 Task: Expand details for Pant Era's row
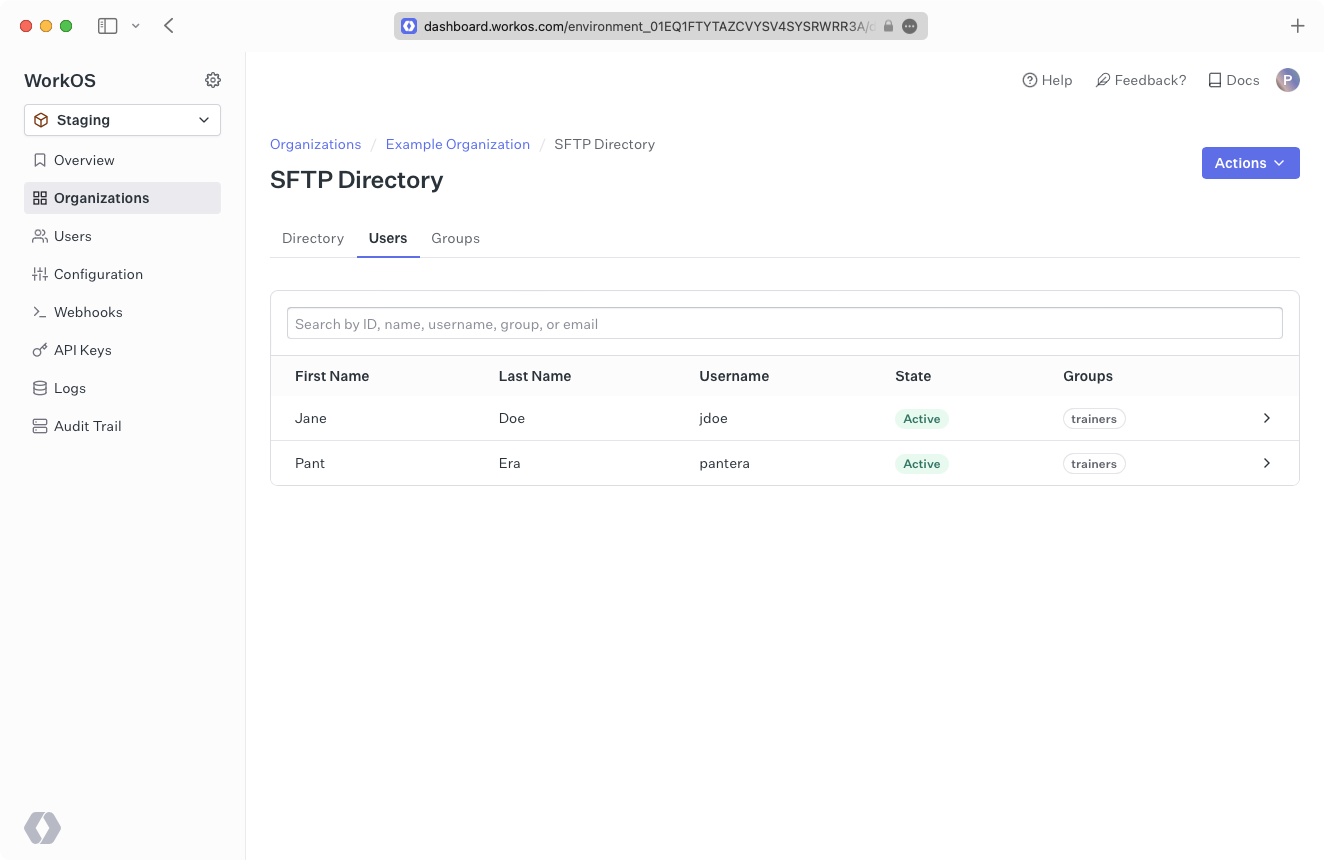(1266, 463)
